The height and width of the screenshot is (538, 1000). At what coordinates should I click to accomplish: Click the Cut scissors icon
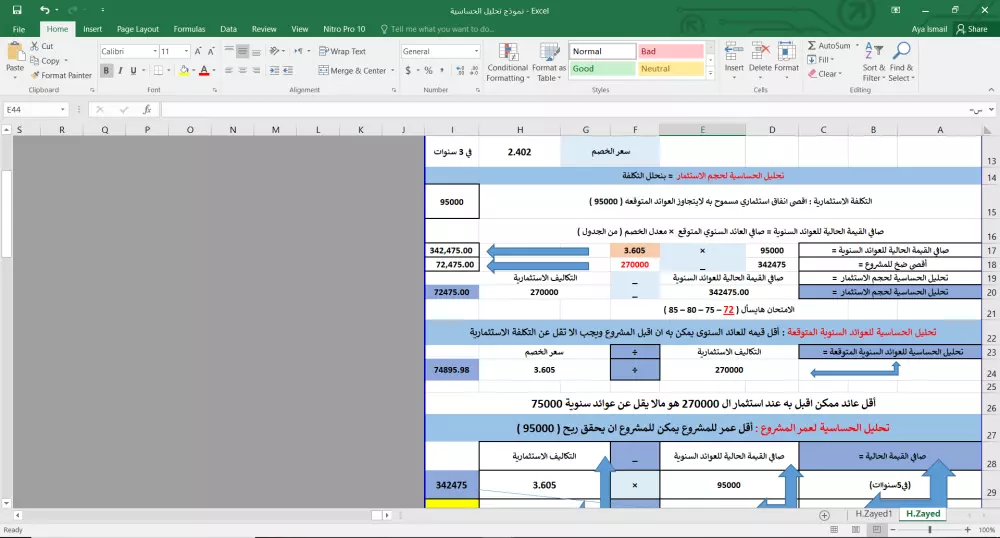click(34, 47)
